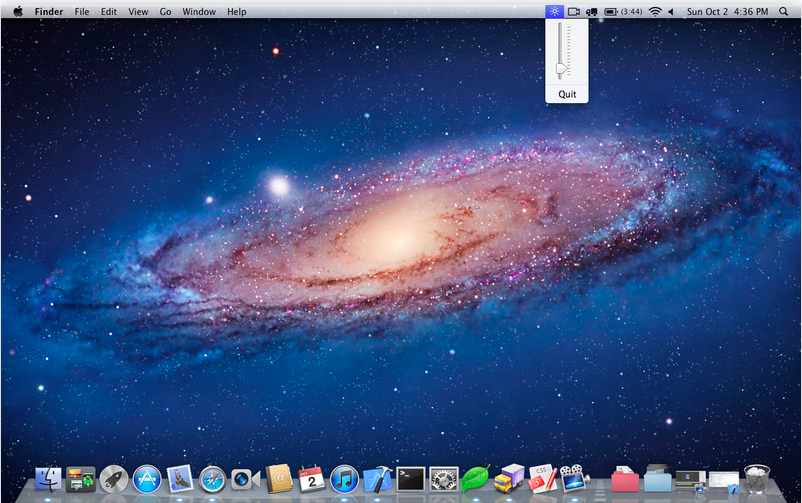Open the Apple menu
802x503 pixels.
(x=18, y=11)
